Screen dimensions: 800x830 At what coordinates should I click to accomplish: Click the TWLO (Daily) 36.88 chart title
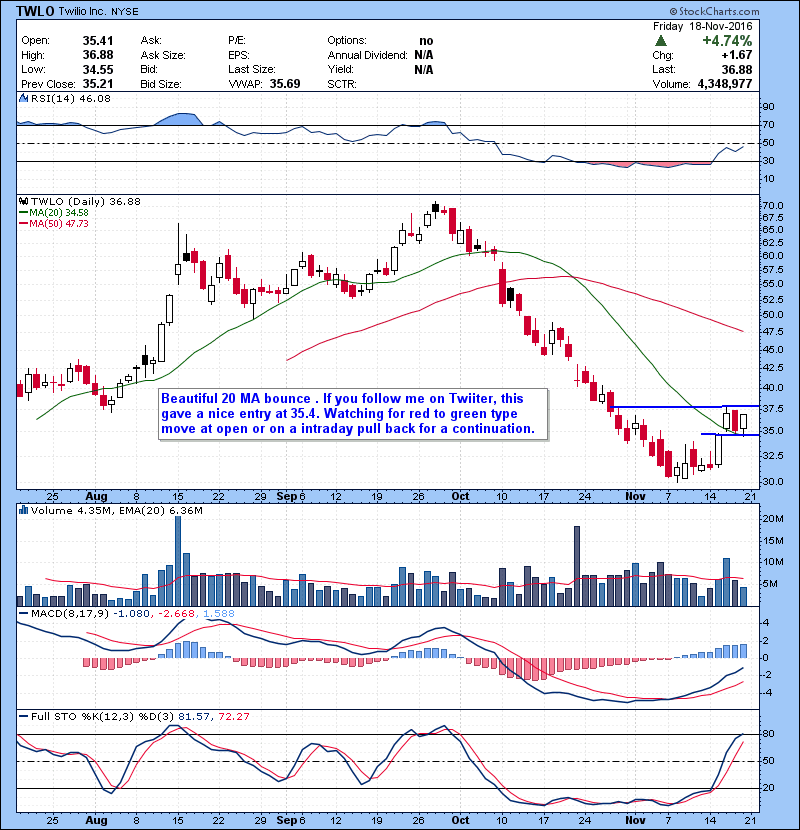pyautogui.click(x=86, y=202)
